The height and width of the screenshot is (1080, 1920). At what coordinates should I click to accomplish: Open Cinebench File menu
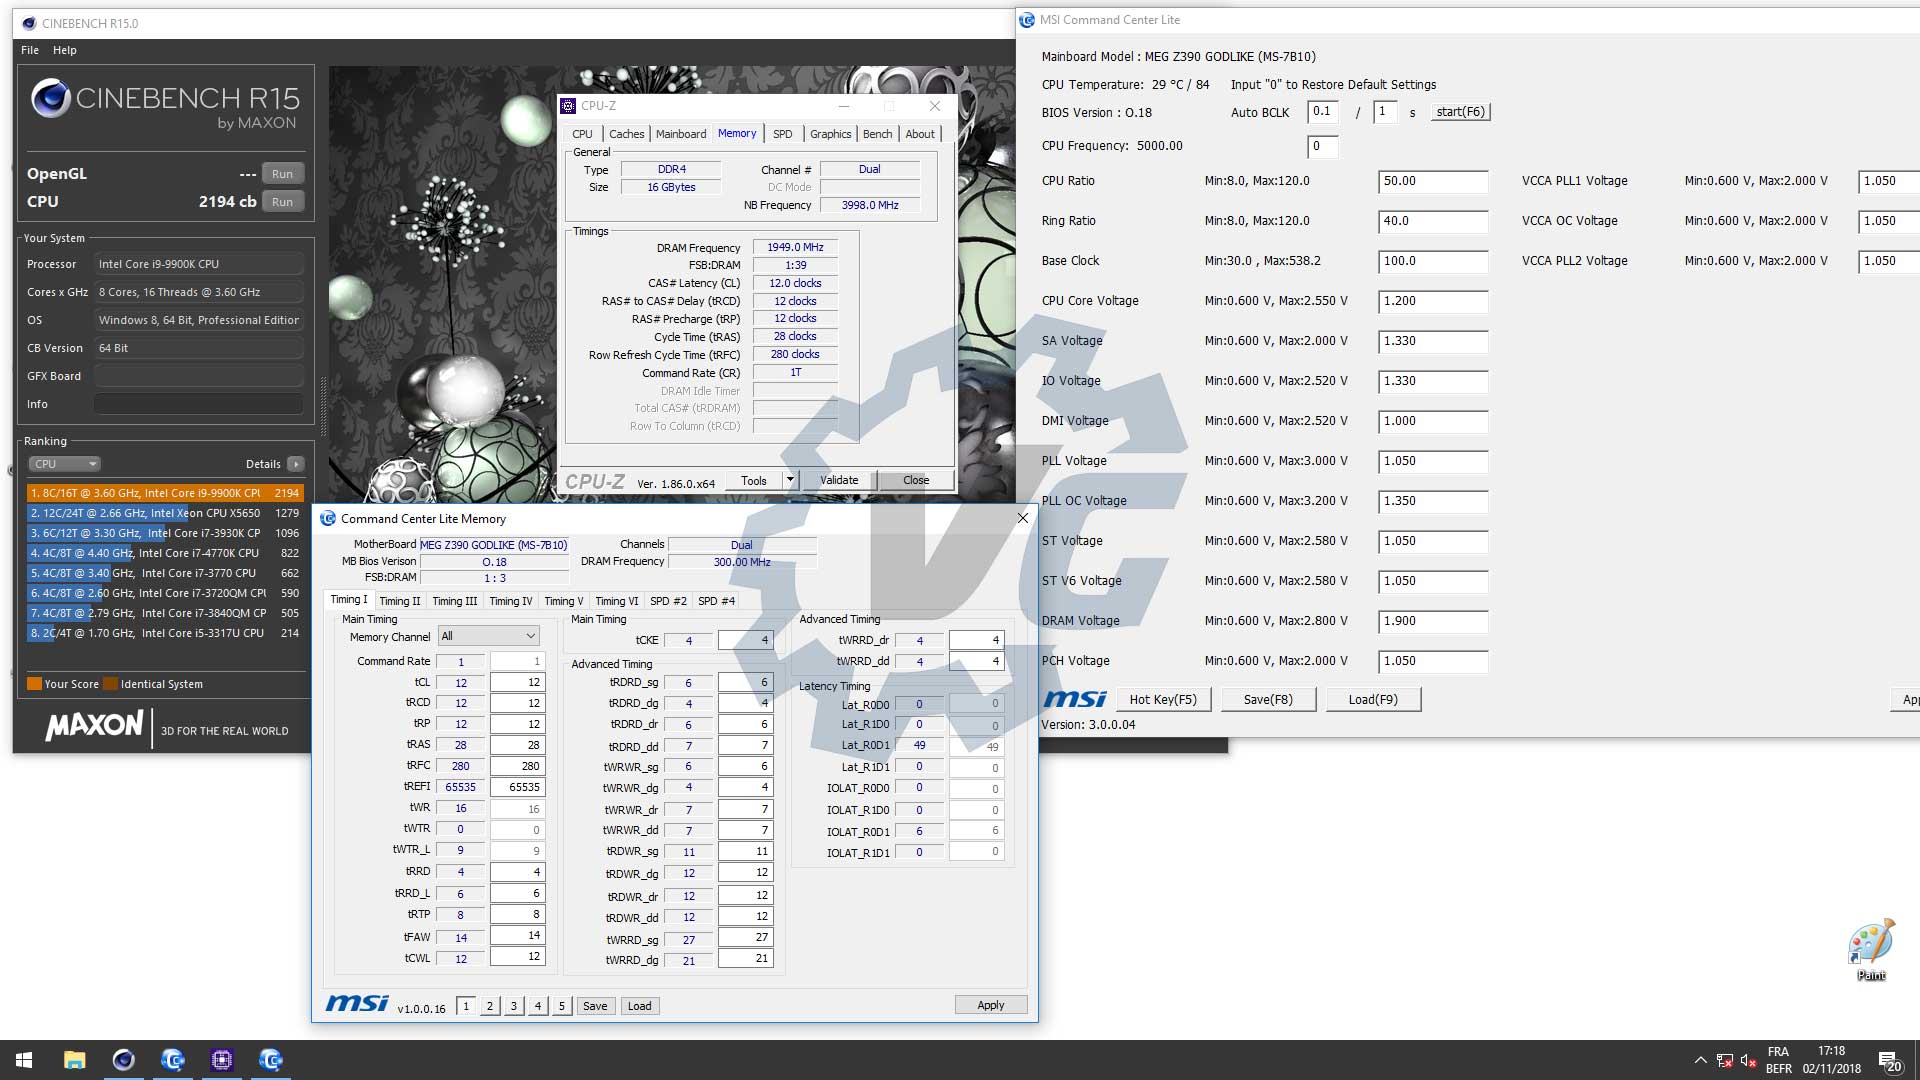30,50
